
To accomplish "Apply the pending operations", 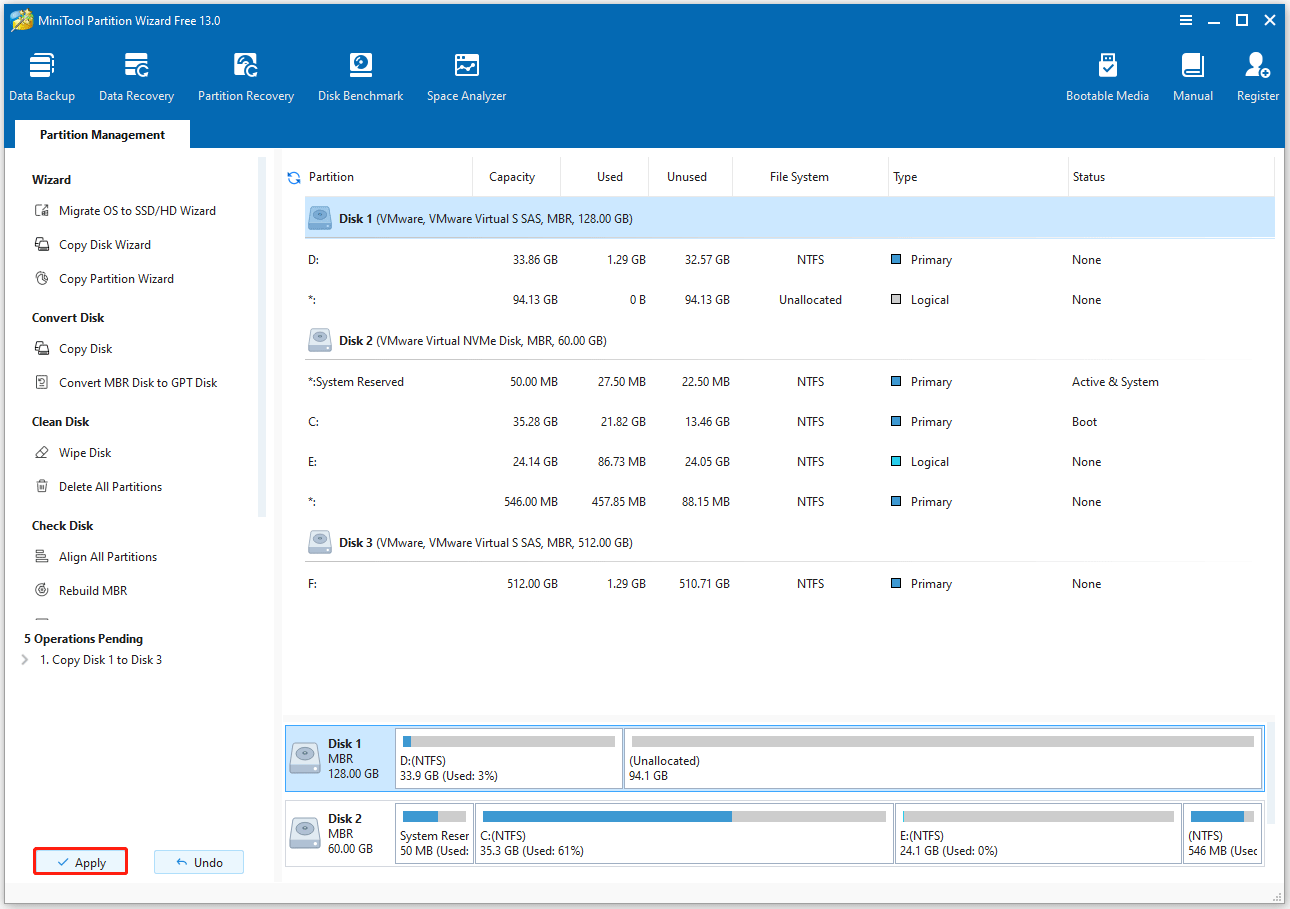I will coord(80,861).
